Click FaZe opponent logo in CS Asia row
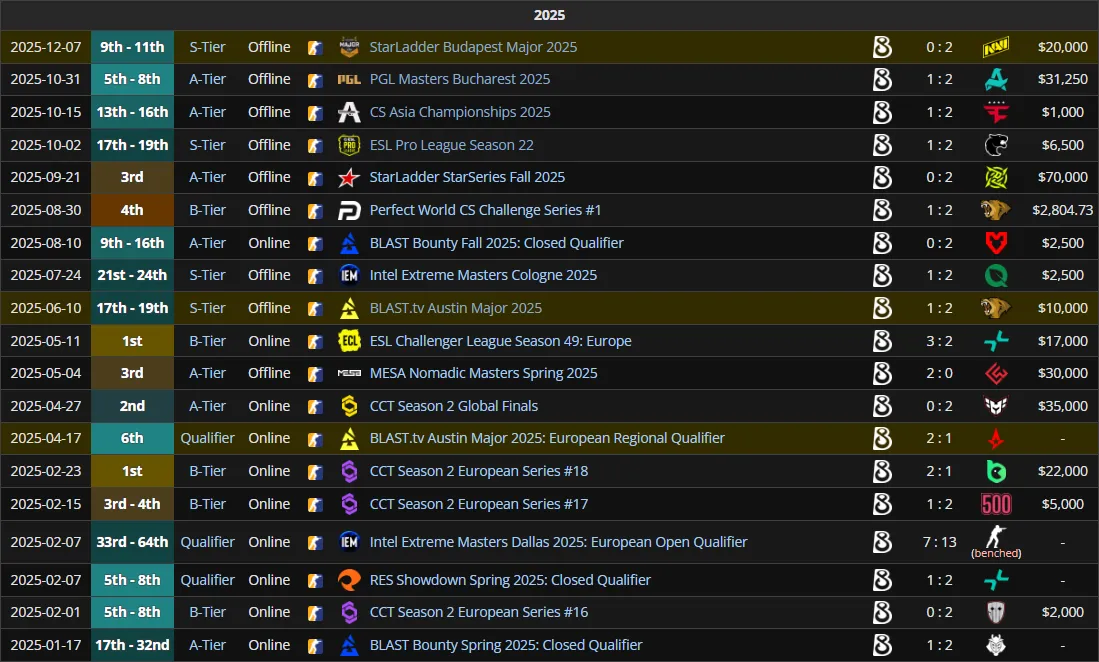The width and height of the screenshot is (1099, 662). pos(995,112)
